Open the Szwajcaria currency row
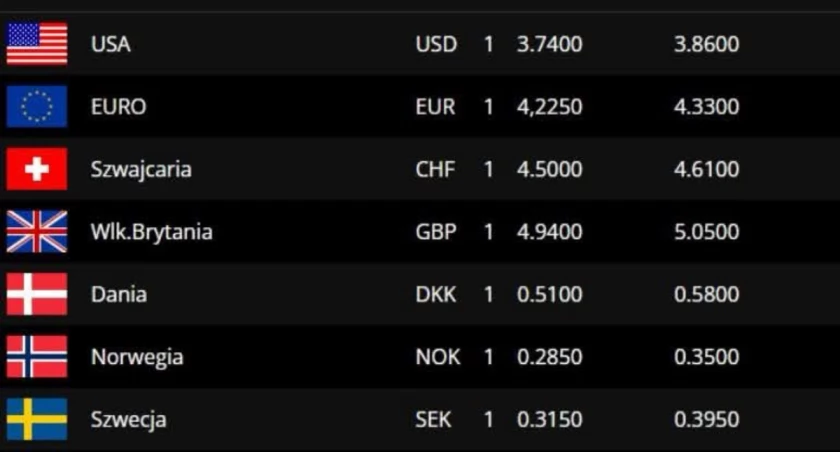Image resolution: width=840 pixels, height=452 pixels. pyautogui.click(x=420, y=169)
